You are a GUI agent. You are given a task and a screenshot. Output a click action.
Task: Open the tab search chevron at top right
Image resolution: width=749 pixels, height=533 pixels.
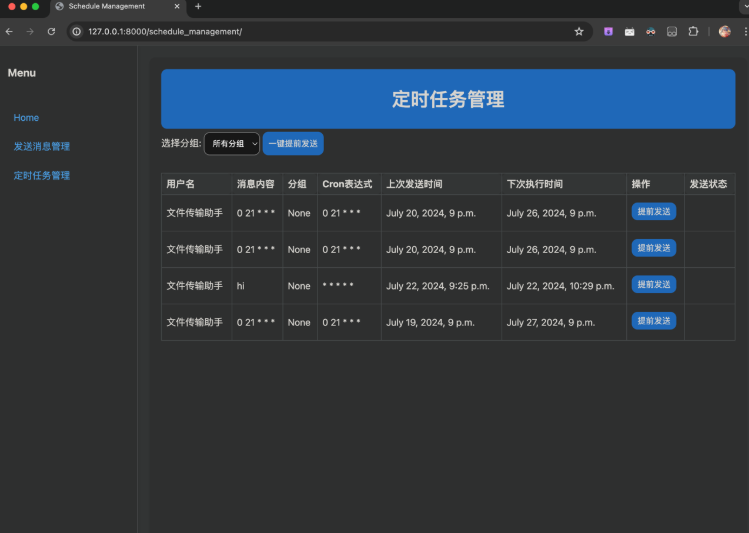[x=744, y=7]
